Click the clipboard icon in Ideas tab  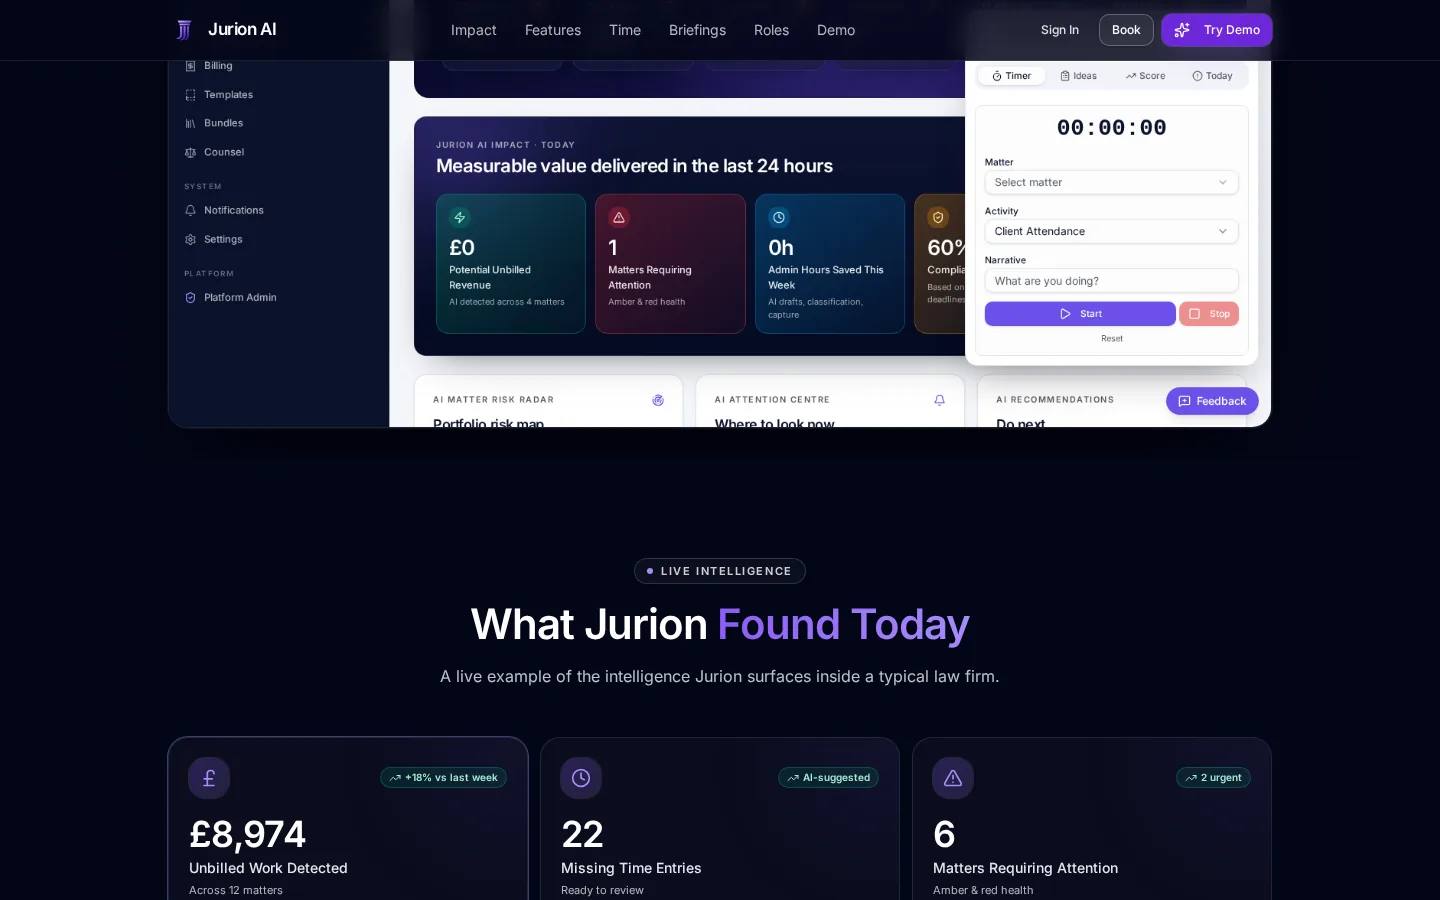coord(1065,76)
